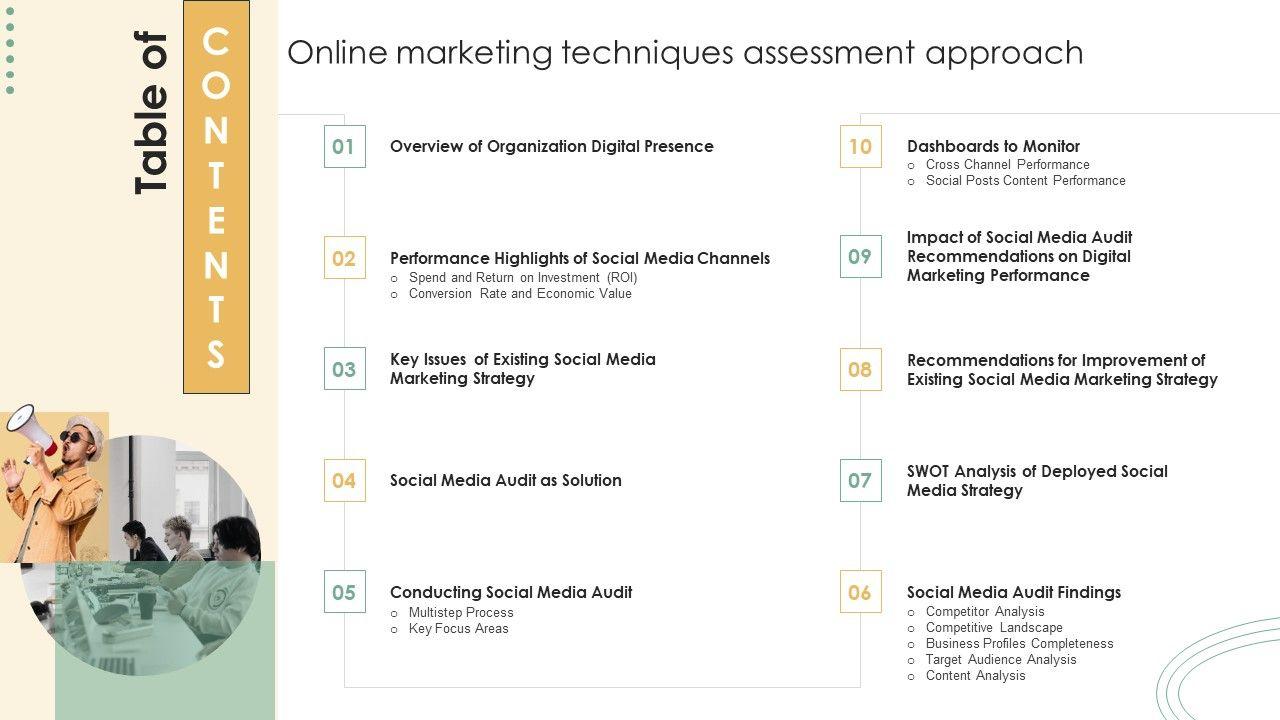
Task: Select the number box 10
Action: pyautogui.click(x=860, y=146)
